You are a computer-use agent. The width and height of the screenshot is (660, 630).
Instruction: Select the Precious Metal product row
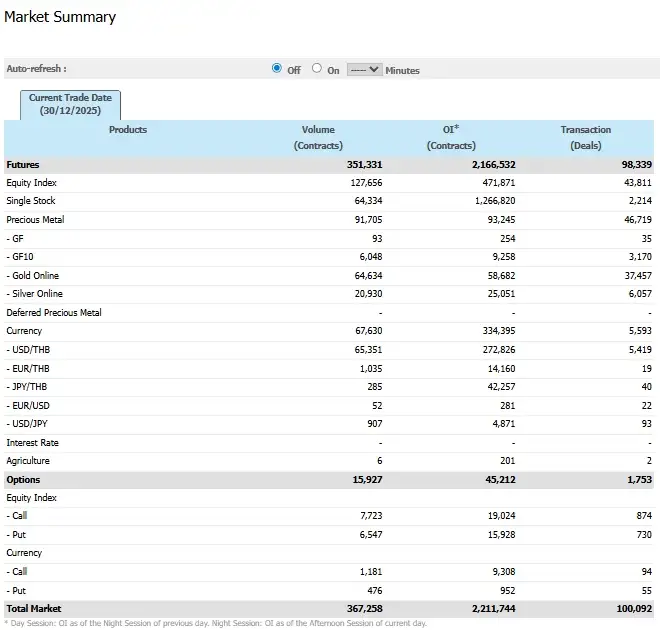tap(35, 220)
